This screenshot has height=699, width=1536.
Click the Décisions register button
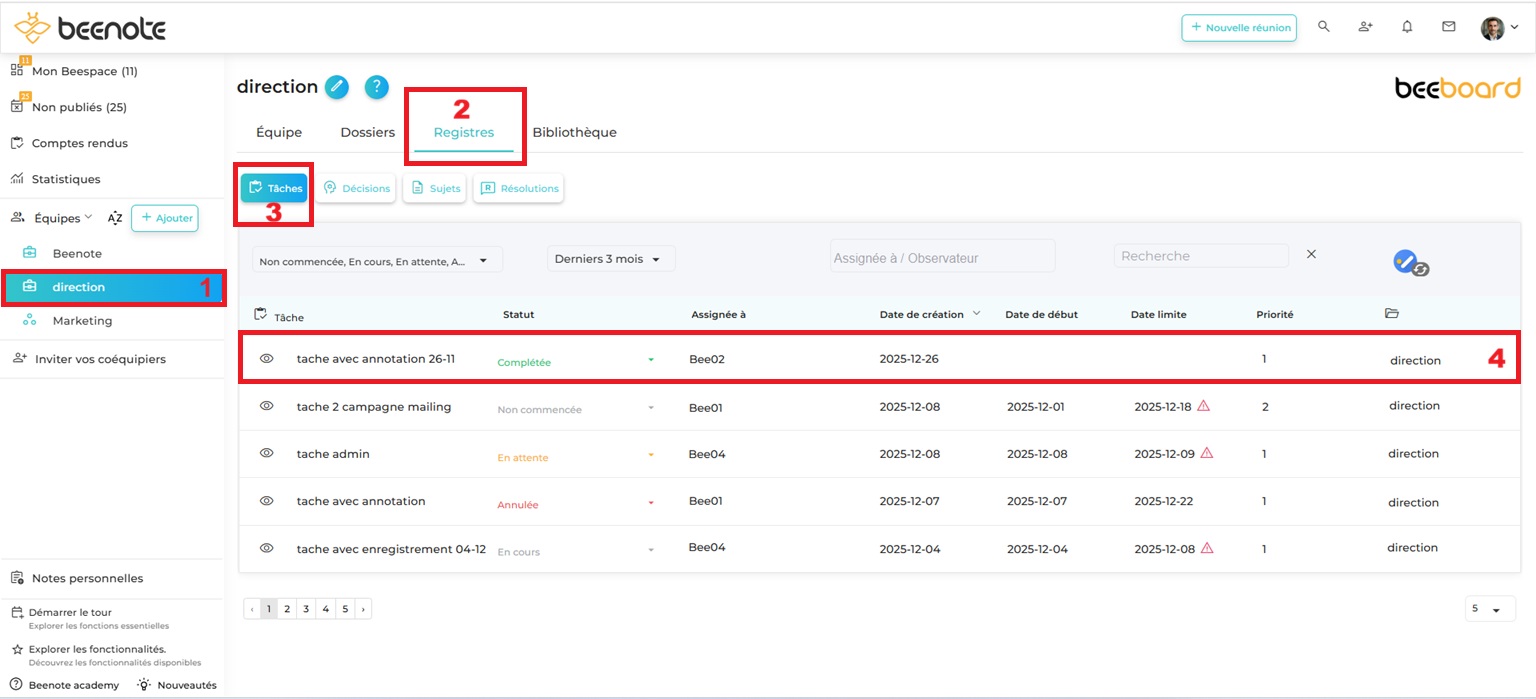coord(356,188)
